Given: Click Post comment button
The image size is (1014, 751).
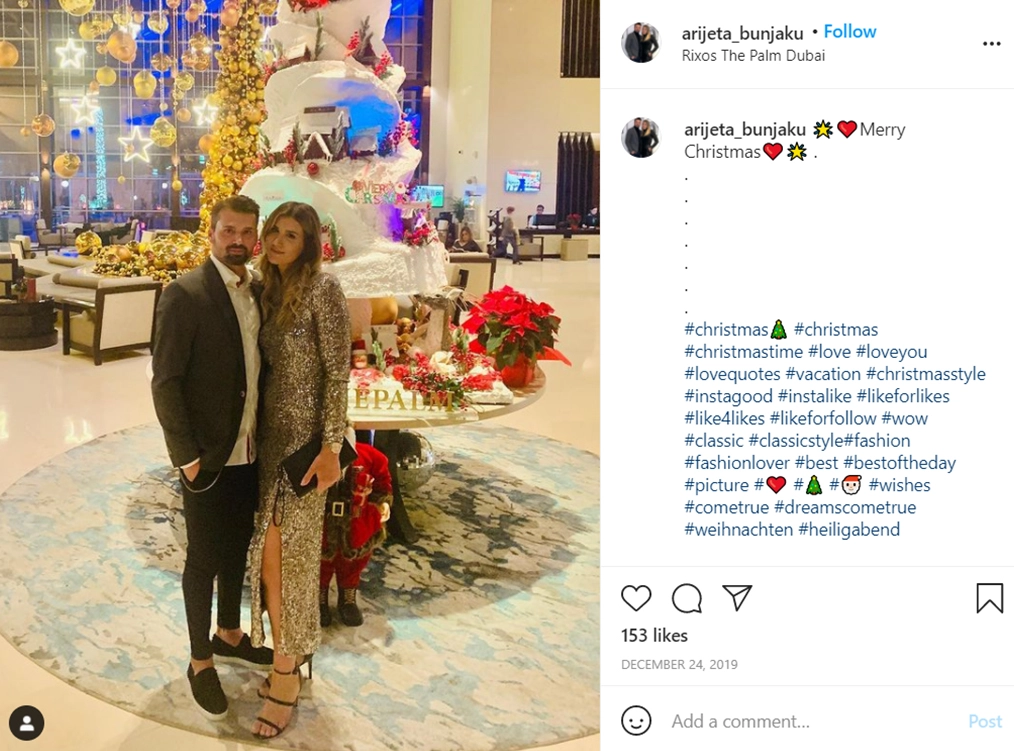Looking at the screenshot, I should click(985, 721).
